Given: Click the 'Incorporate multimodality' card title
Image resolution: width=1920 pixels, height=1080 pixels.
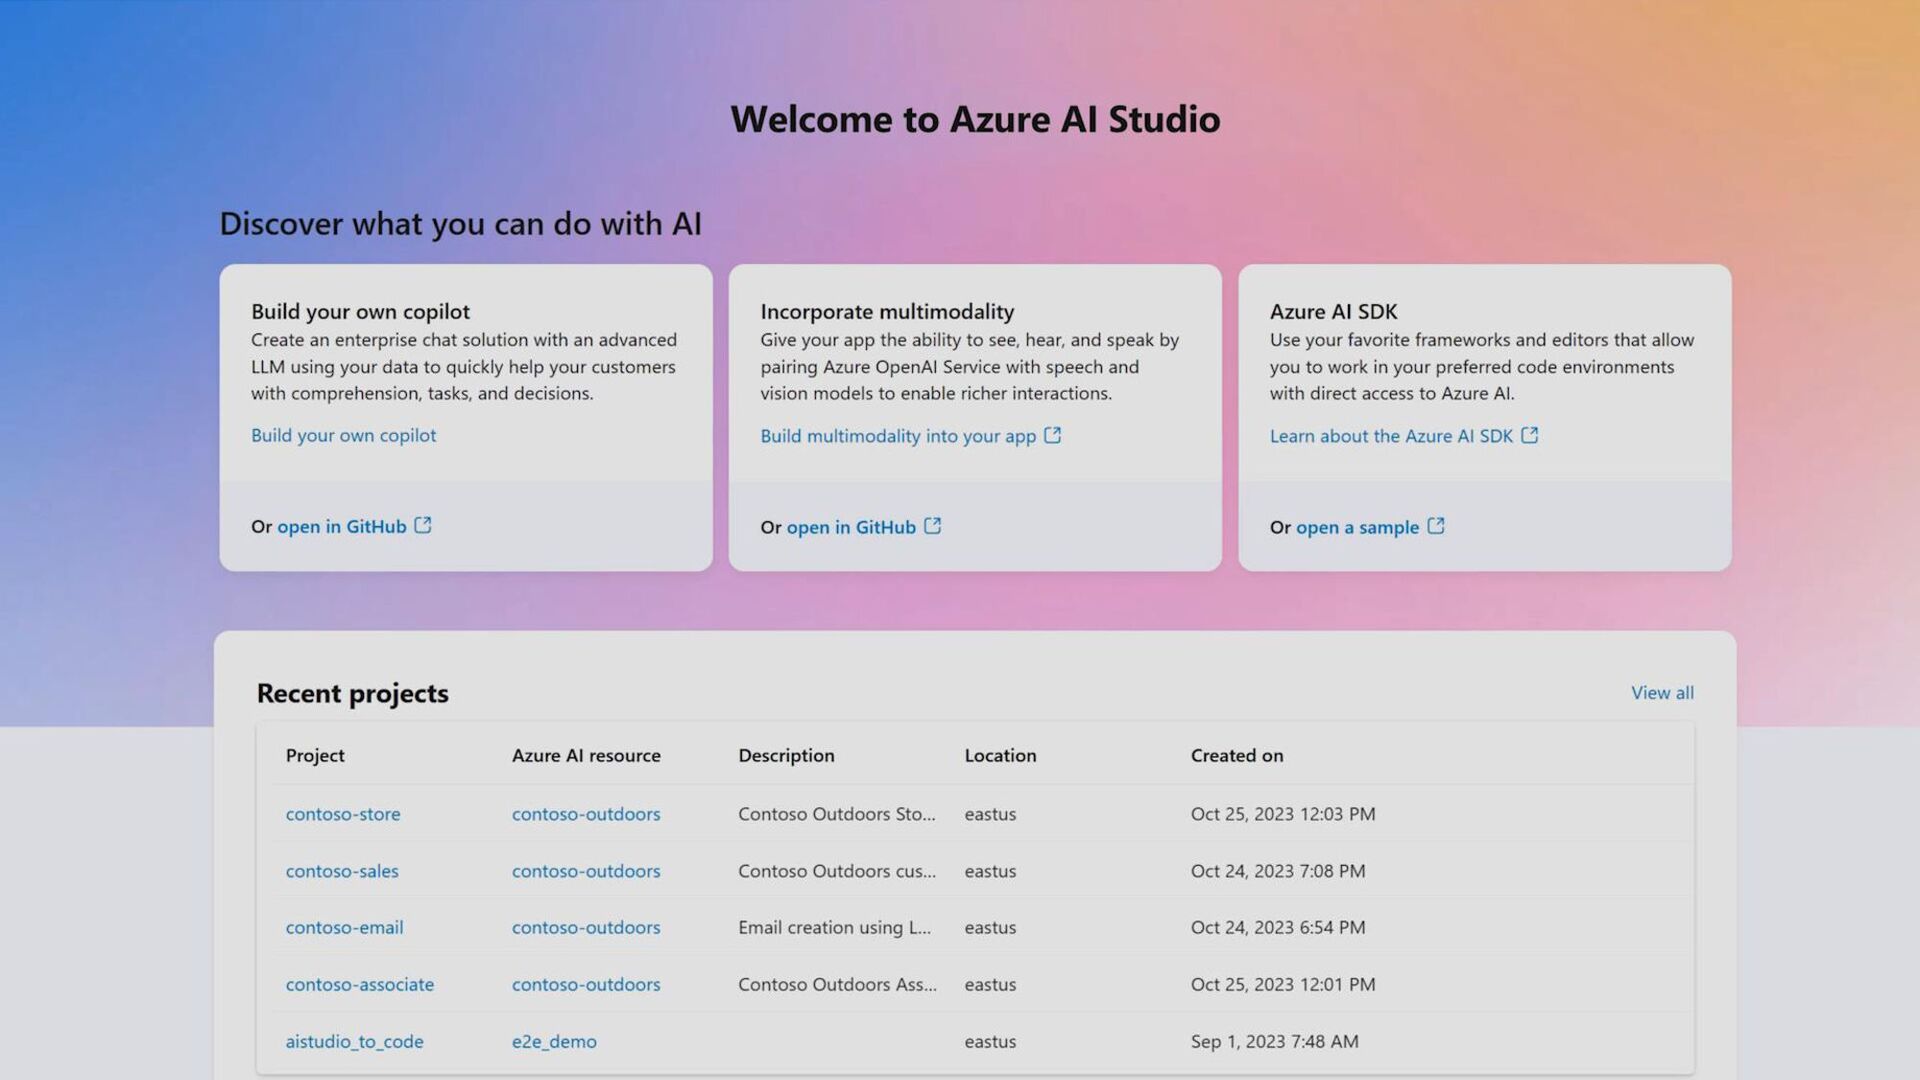Looking at the screenshot, I should [887, 311].
